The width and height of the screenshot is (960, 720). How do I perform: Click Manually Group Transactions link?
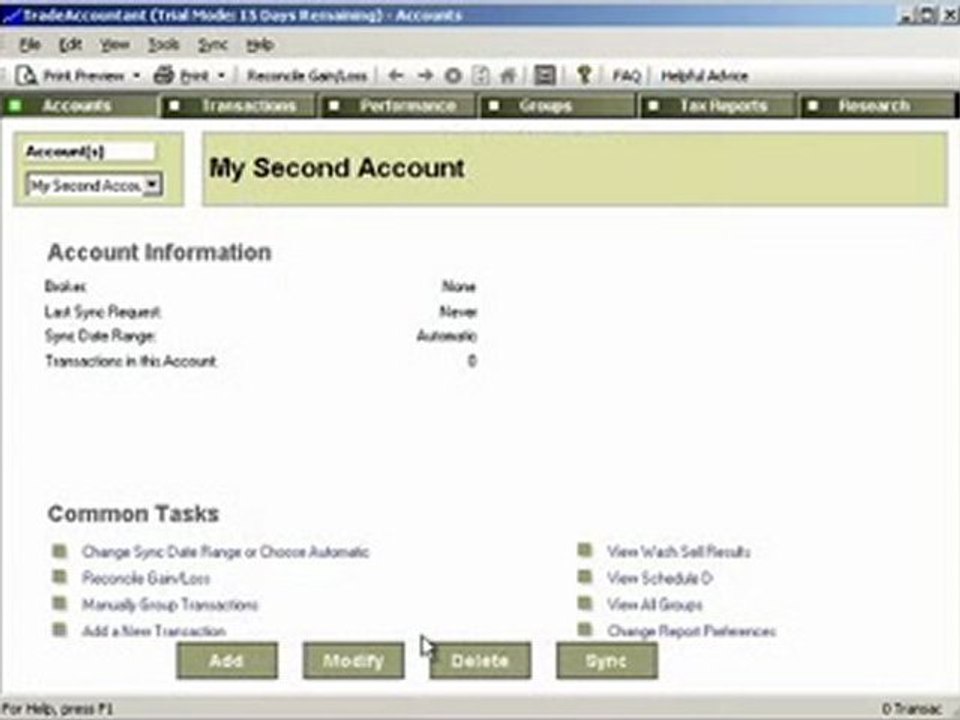170,605
